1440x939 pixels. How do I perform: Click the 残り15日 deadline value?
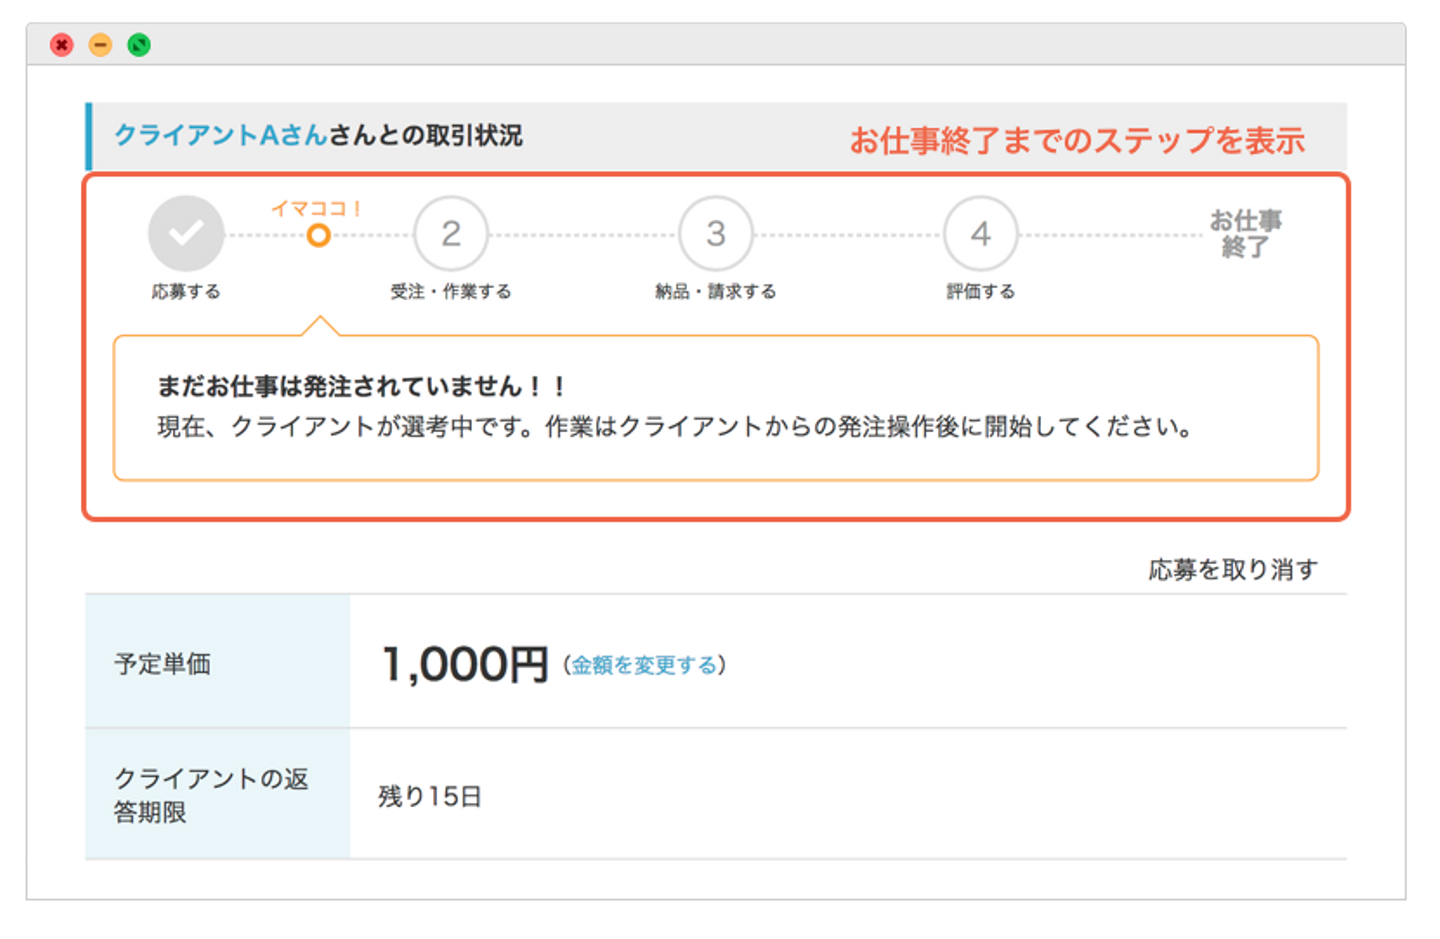point(430,796)
